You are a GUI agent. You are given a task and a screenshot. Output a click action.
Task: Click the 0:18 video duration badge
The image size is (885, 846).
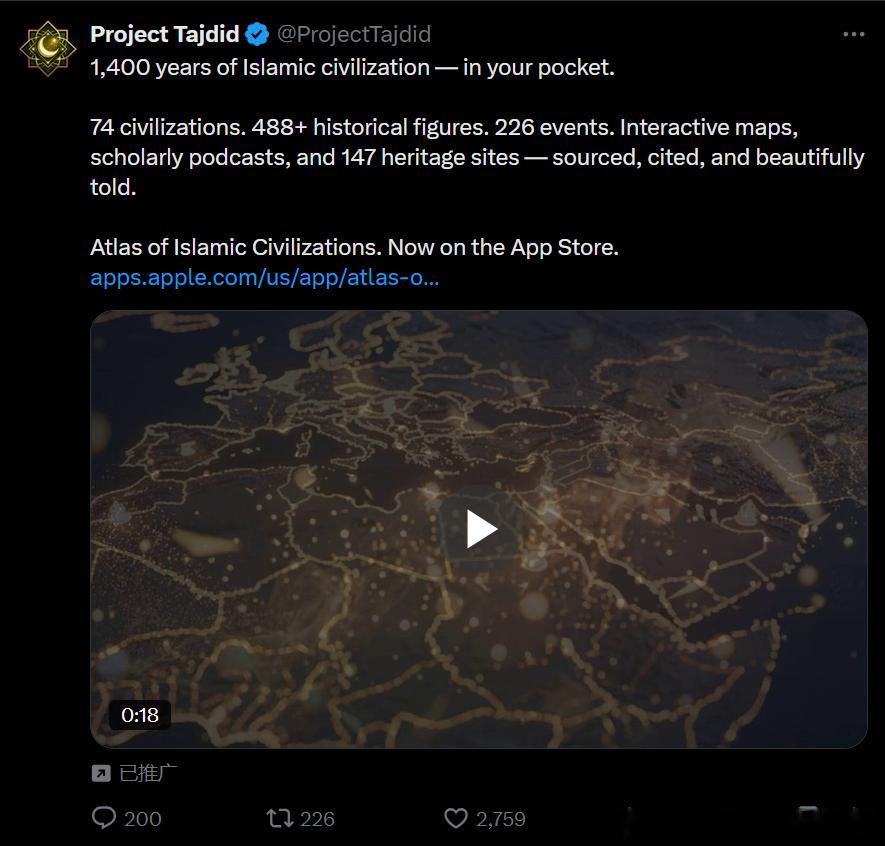(140, 715)
